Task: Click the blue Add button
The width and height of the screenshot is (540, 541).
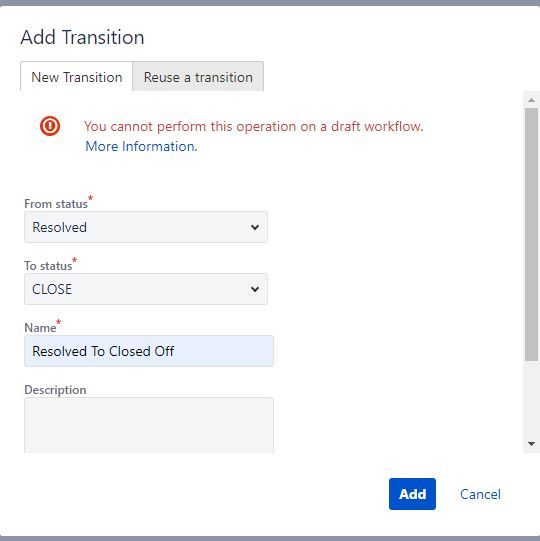Action: point(412,494)
